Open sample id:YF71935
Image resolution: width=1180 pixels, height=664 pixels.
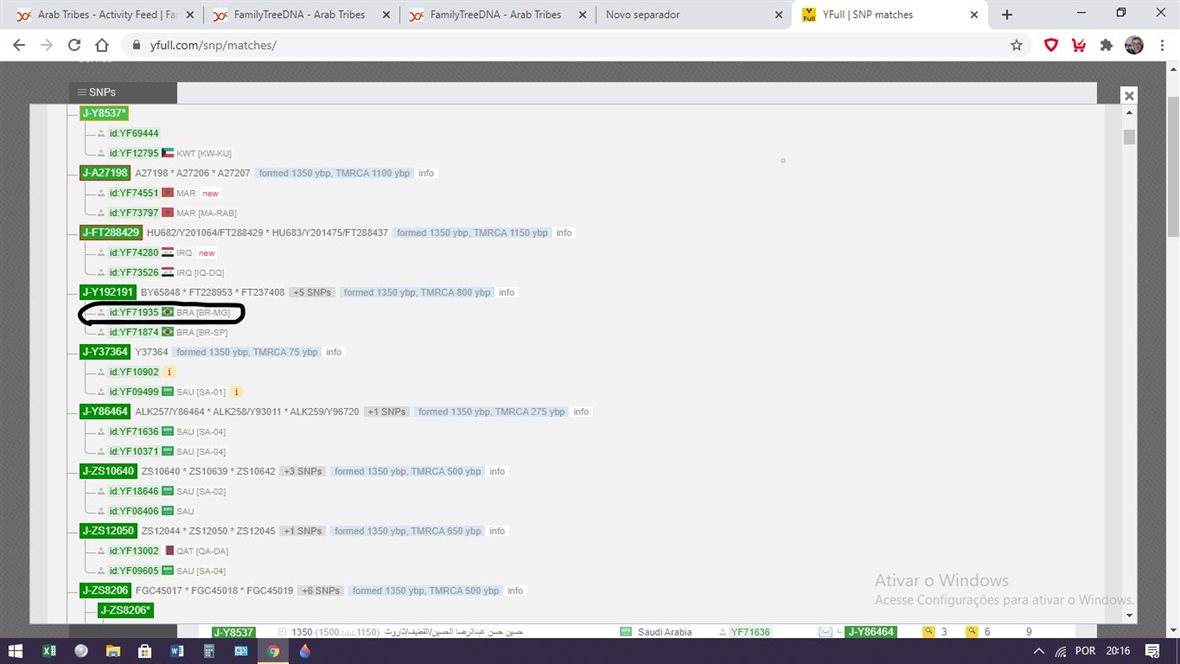(x=134, y=312)
